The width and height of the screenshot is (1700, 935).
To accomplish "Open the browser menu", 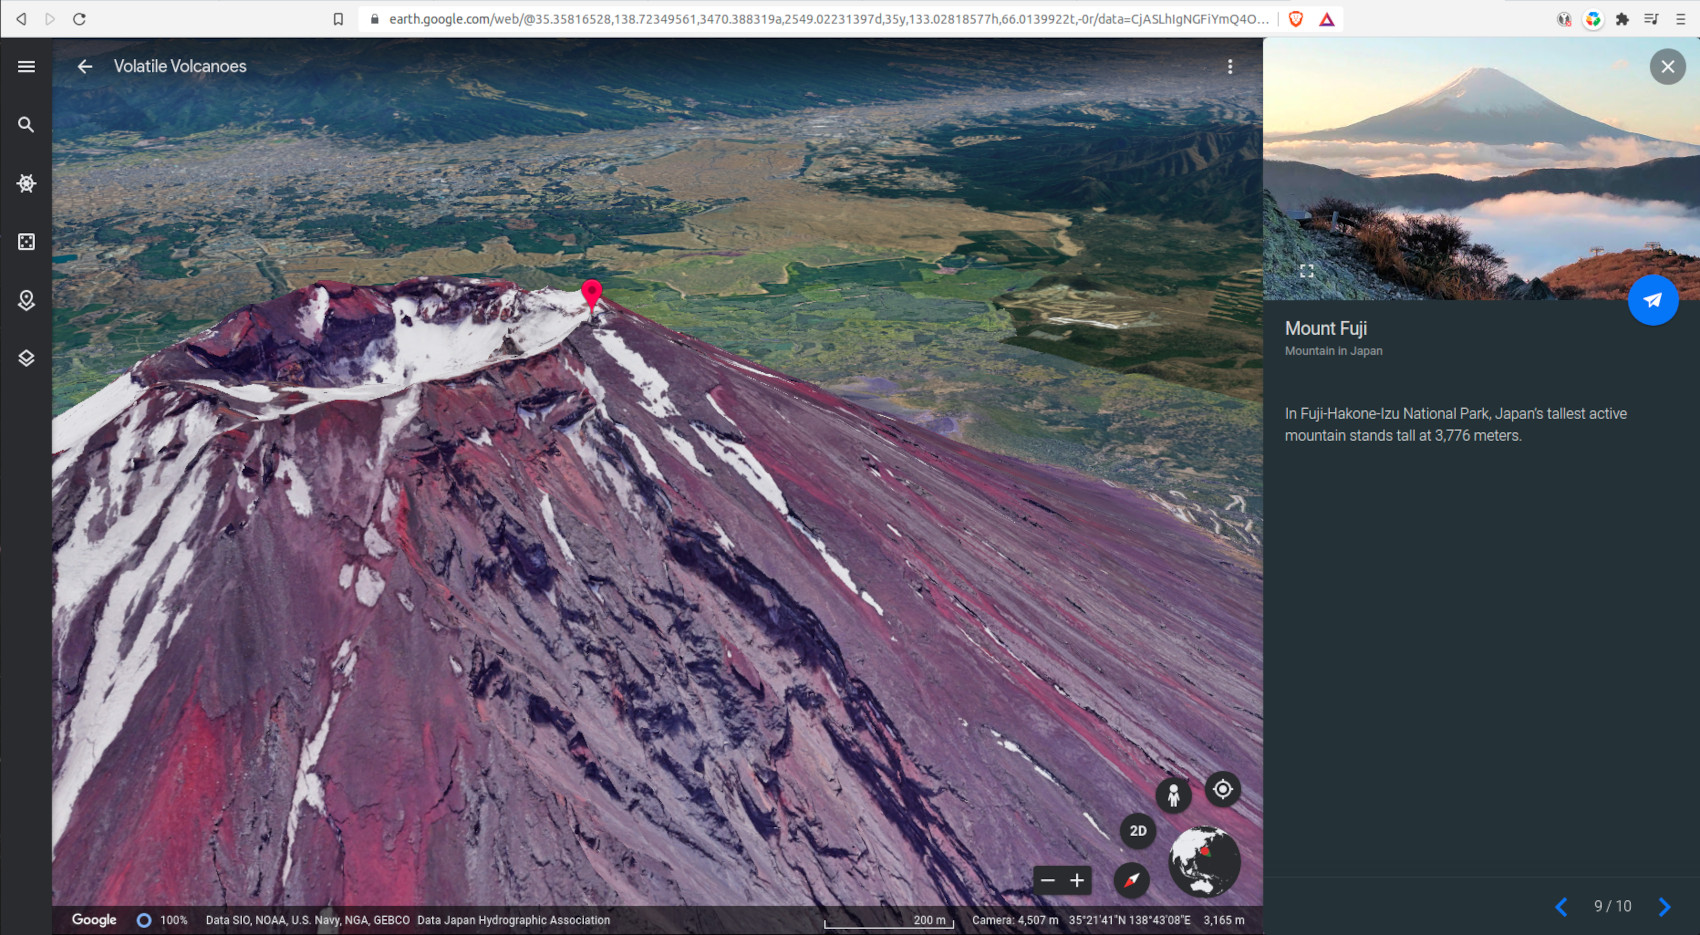I will [x=1682, y=18].
